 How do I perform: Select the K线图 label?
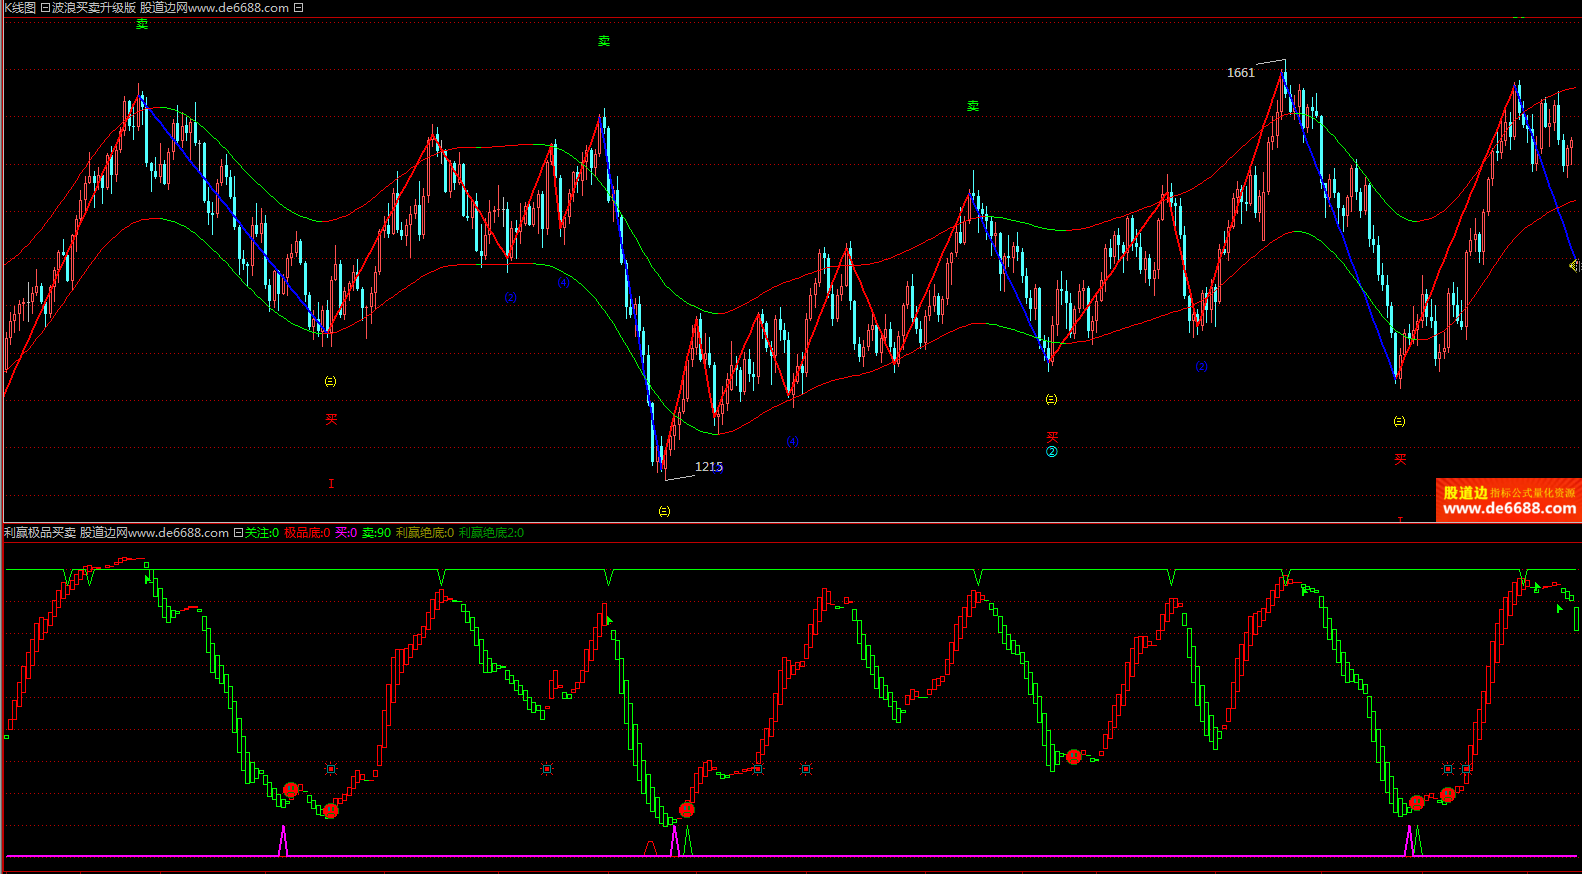click(19, 8)
